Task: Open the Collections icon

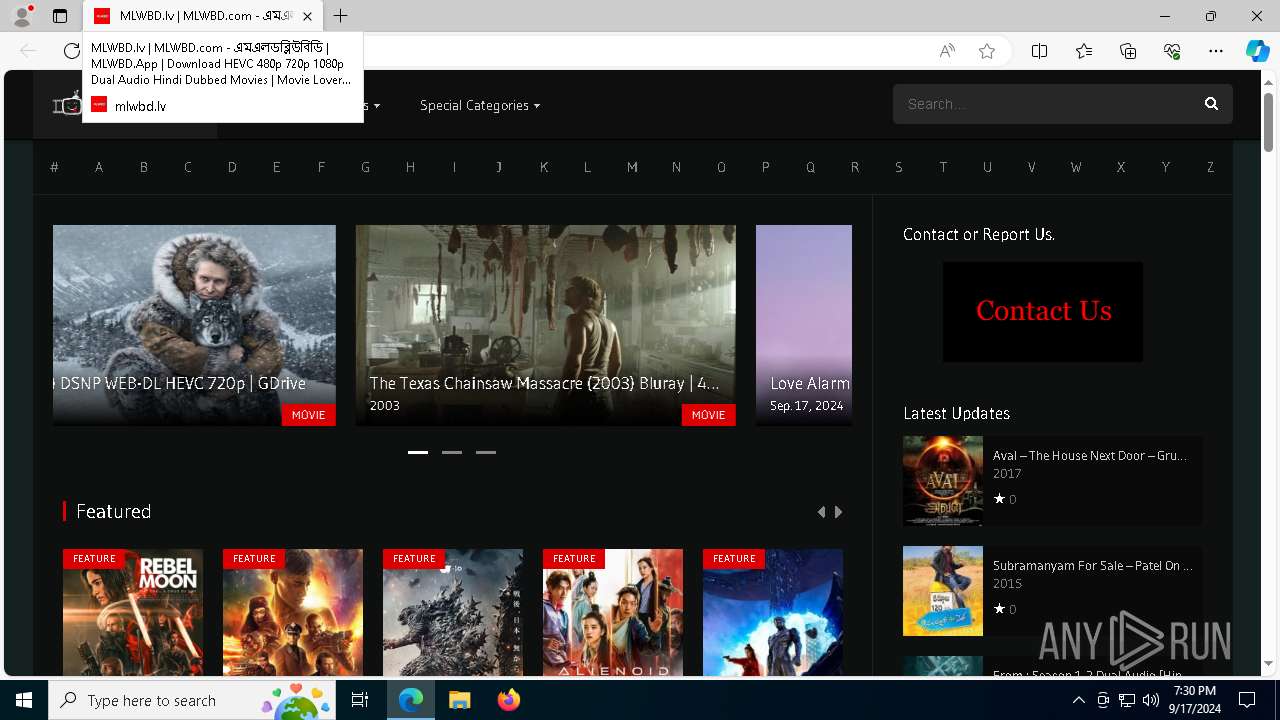Action: 1128,51
